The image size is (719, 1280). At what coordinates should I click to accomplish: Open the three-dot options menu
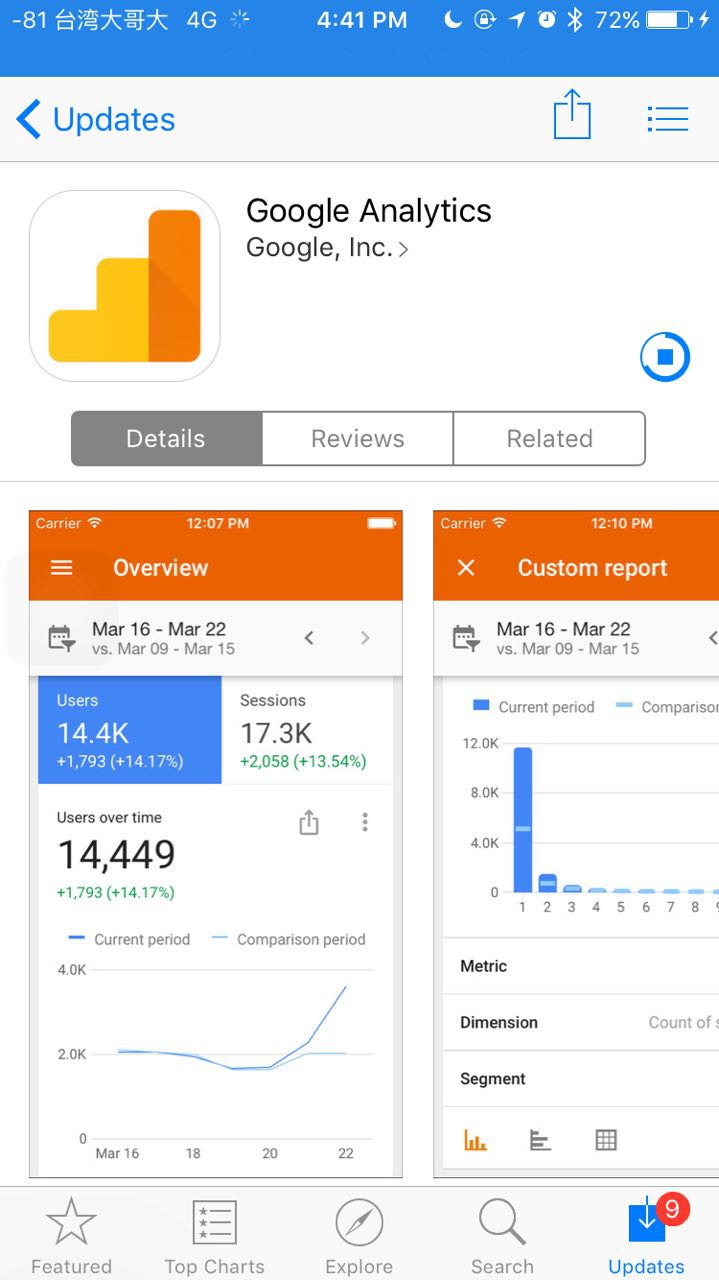pyautogui.click(x=365, y=822)
